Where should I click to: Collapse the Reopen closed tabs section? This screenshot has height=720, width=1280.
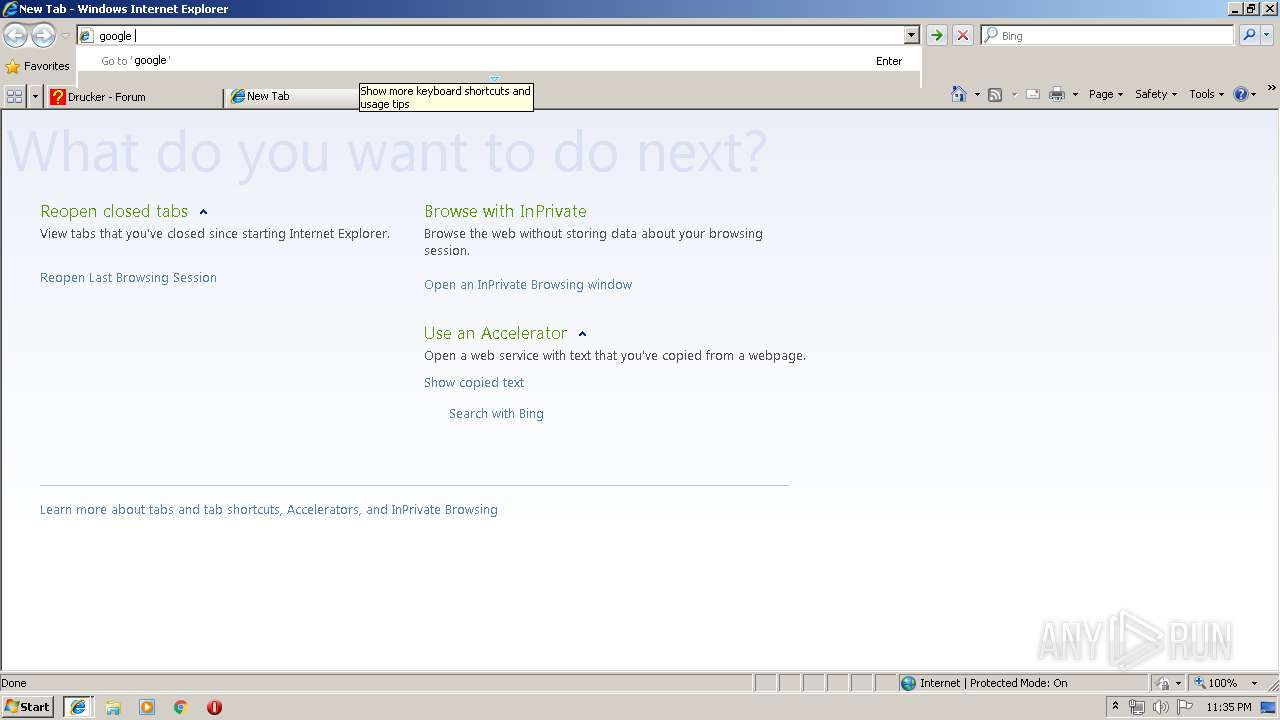coord(203,212)
